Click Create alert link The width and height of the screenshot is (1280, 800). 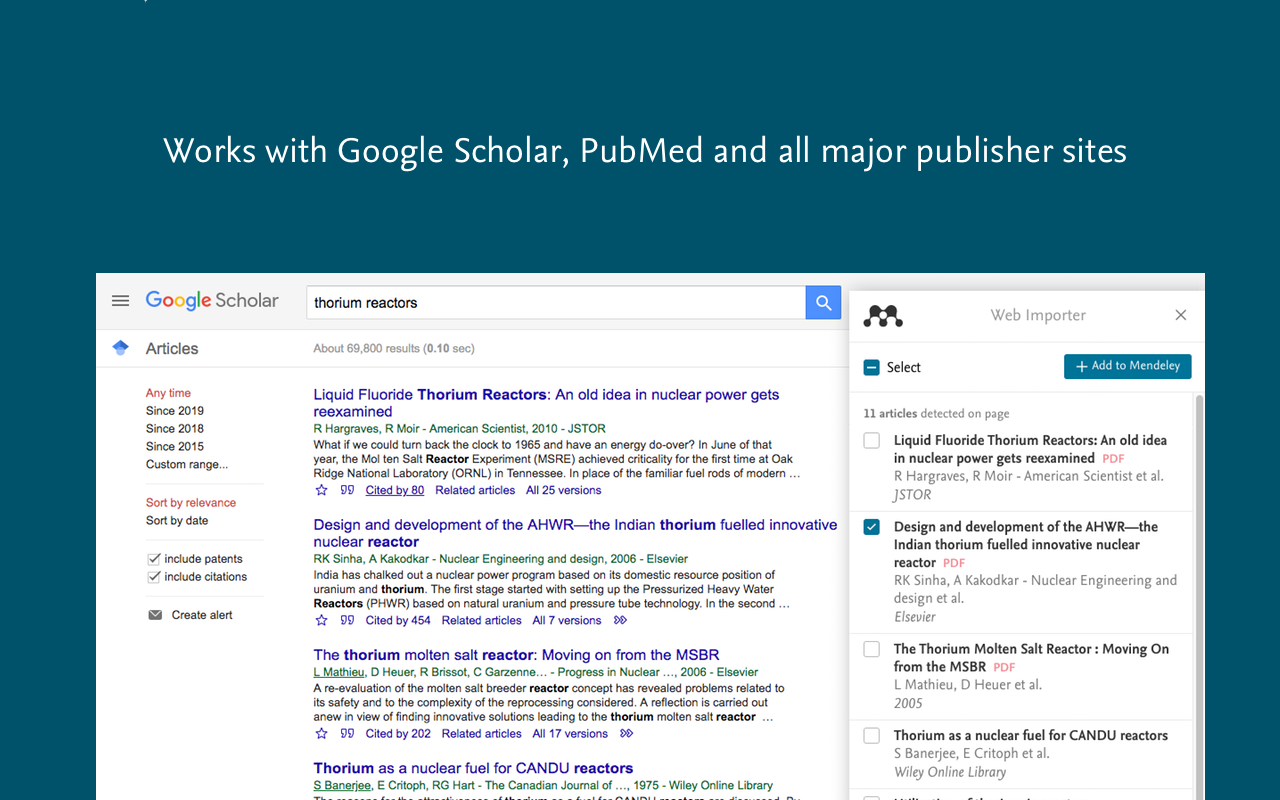pos(202,615)
